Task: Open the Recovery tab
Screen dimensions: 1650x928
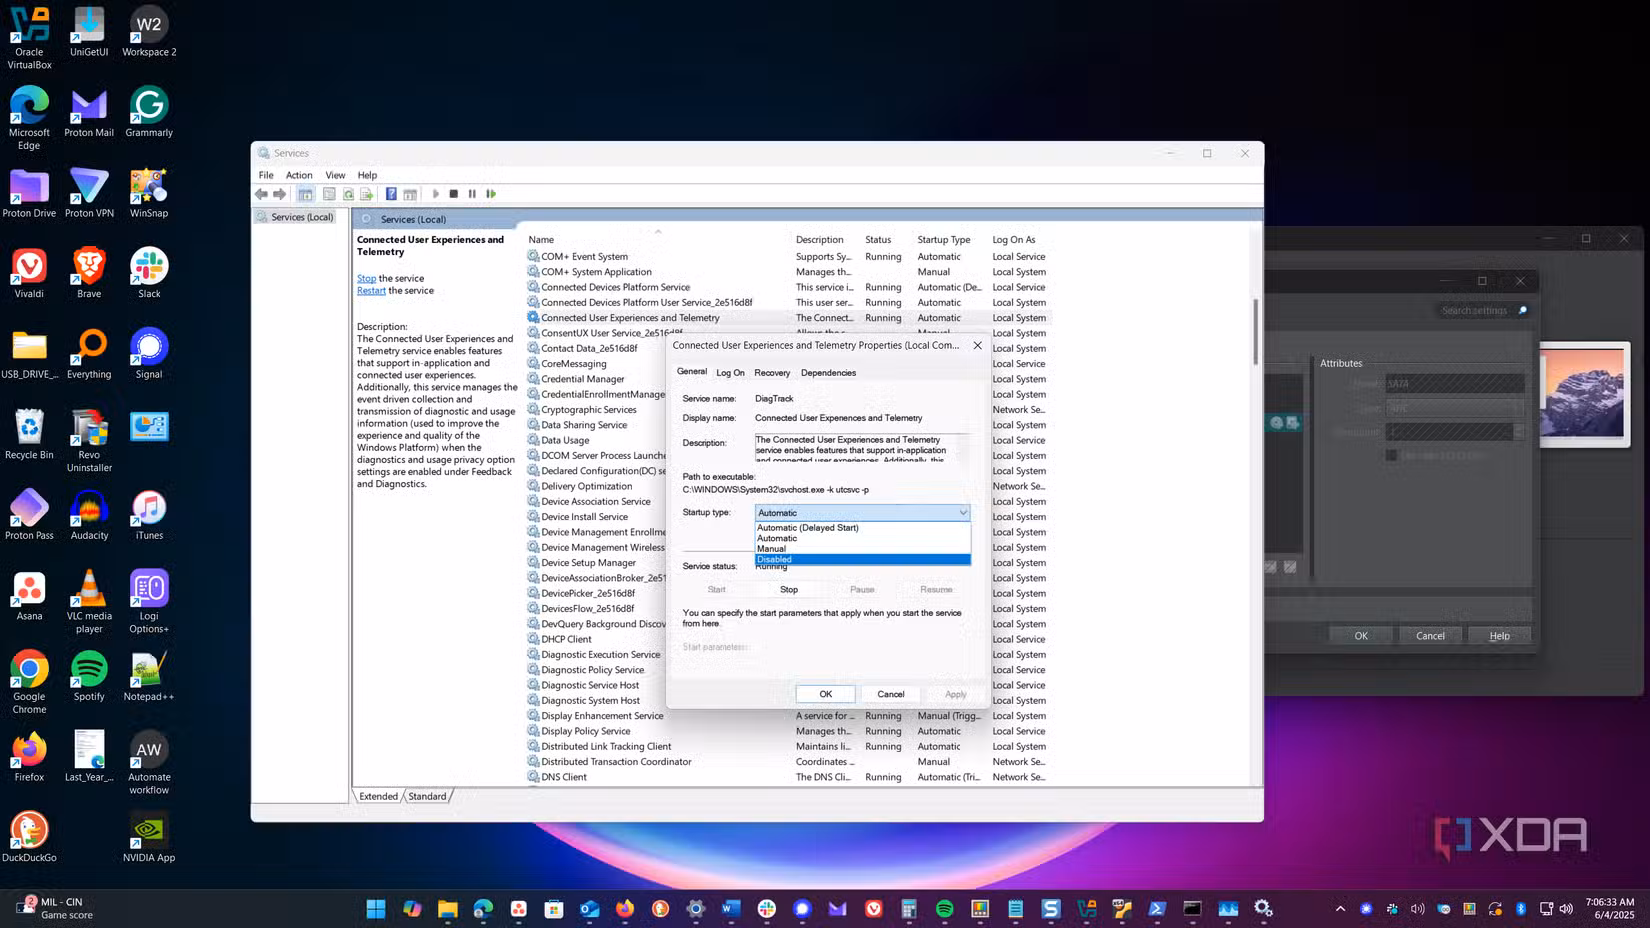Action: pyautogui.click(x=772, y=372)
